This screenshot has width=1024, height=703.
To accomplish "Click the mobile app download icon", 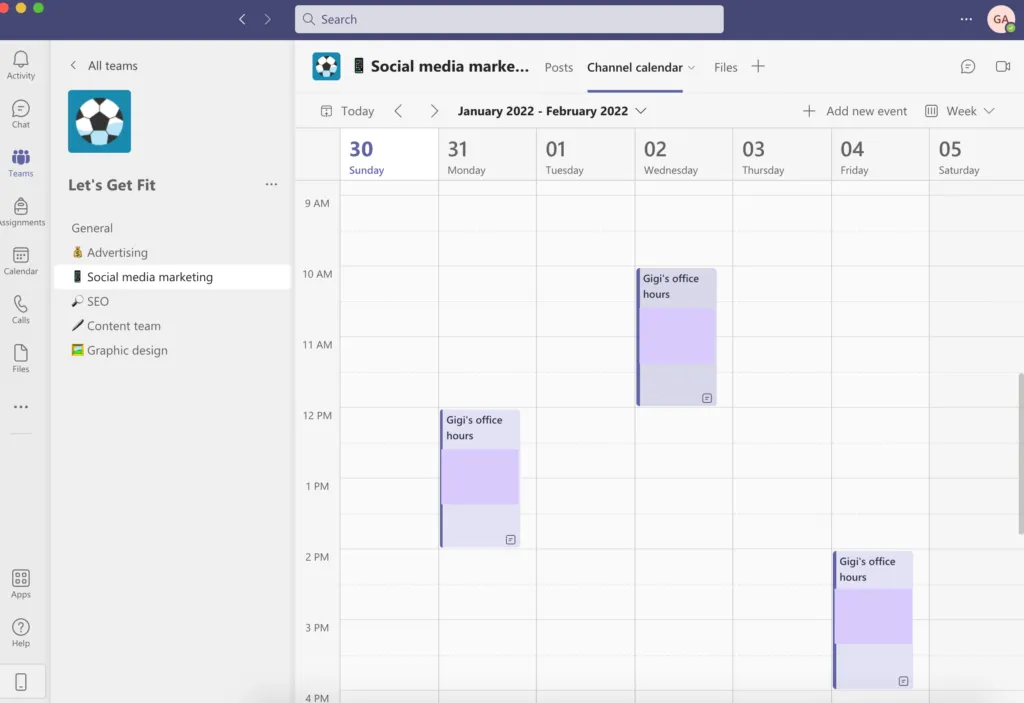I will (x=21, y=681).
